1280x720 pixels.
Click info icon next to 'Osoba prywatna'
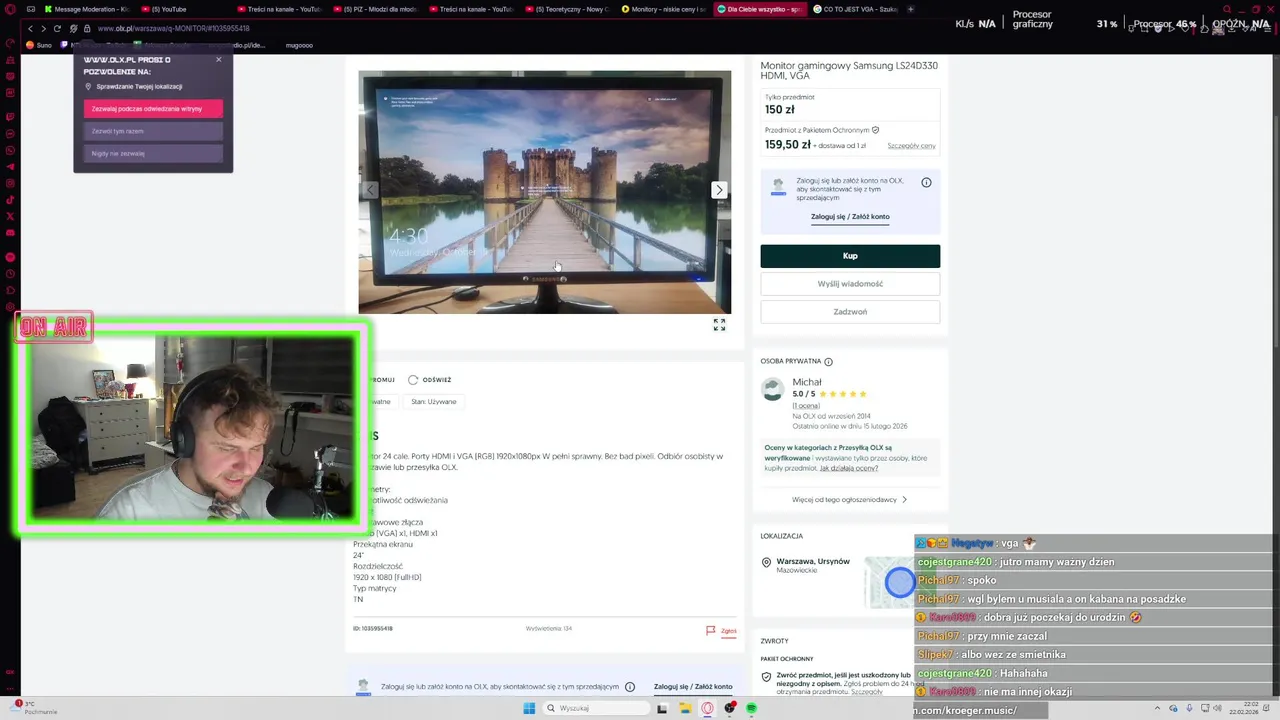[828, 362]
